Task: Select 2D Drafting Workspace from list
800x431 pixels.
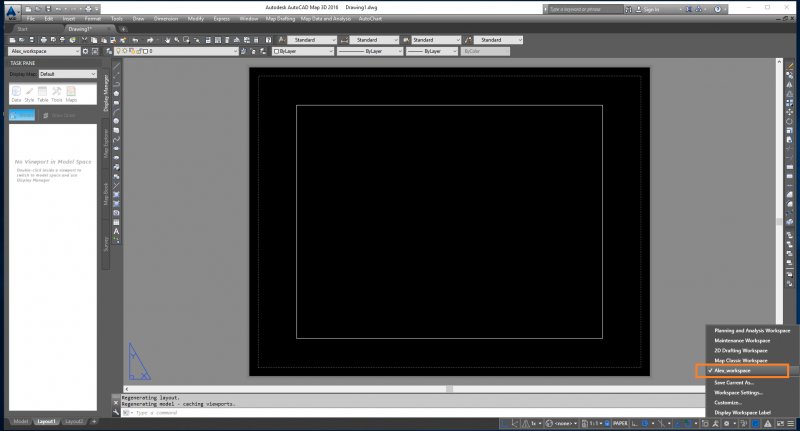Action: (740, 351)
